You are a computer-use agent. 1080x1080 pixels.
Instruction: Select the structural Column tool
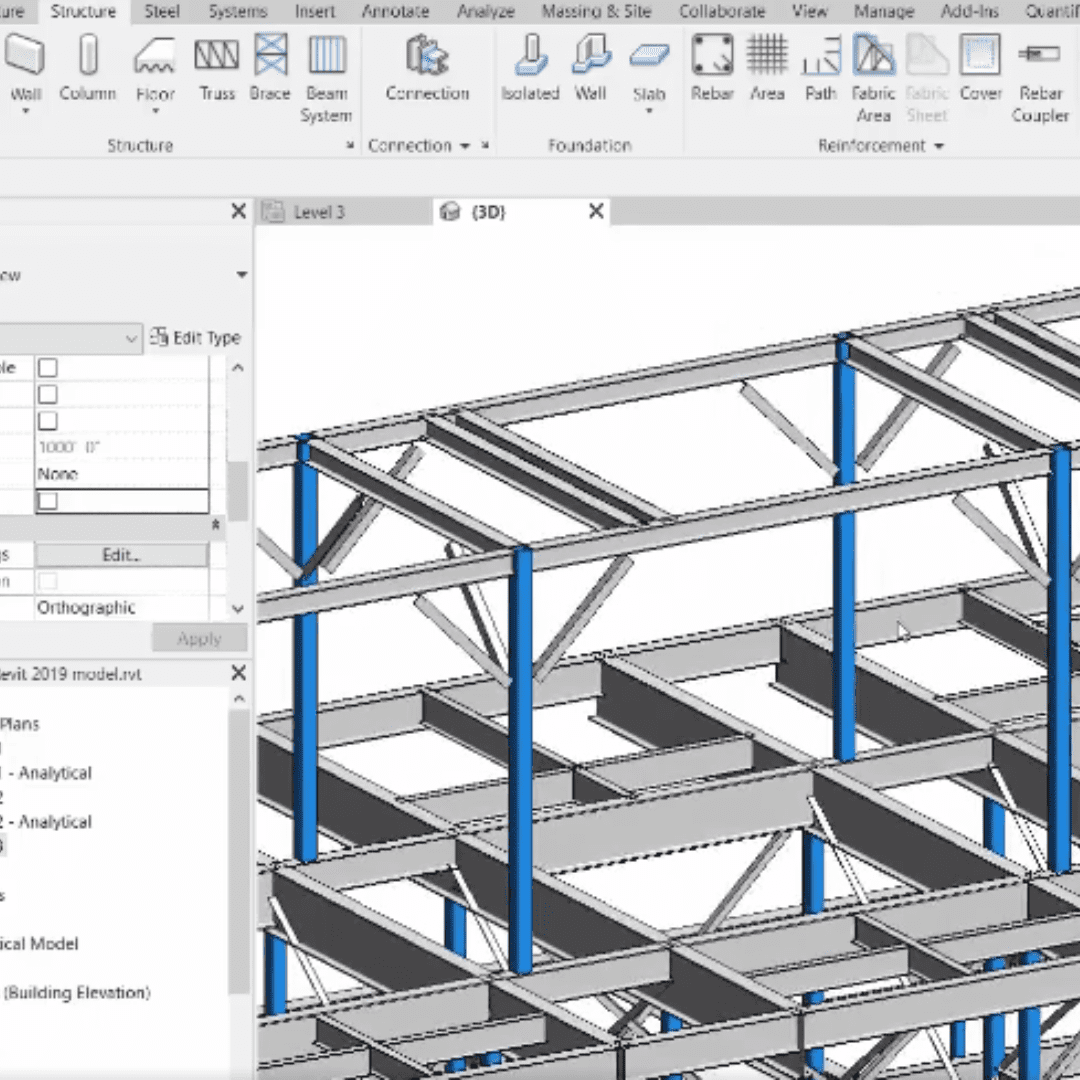point(87,69)
